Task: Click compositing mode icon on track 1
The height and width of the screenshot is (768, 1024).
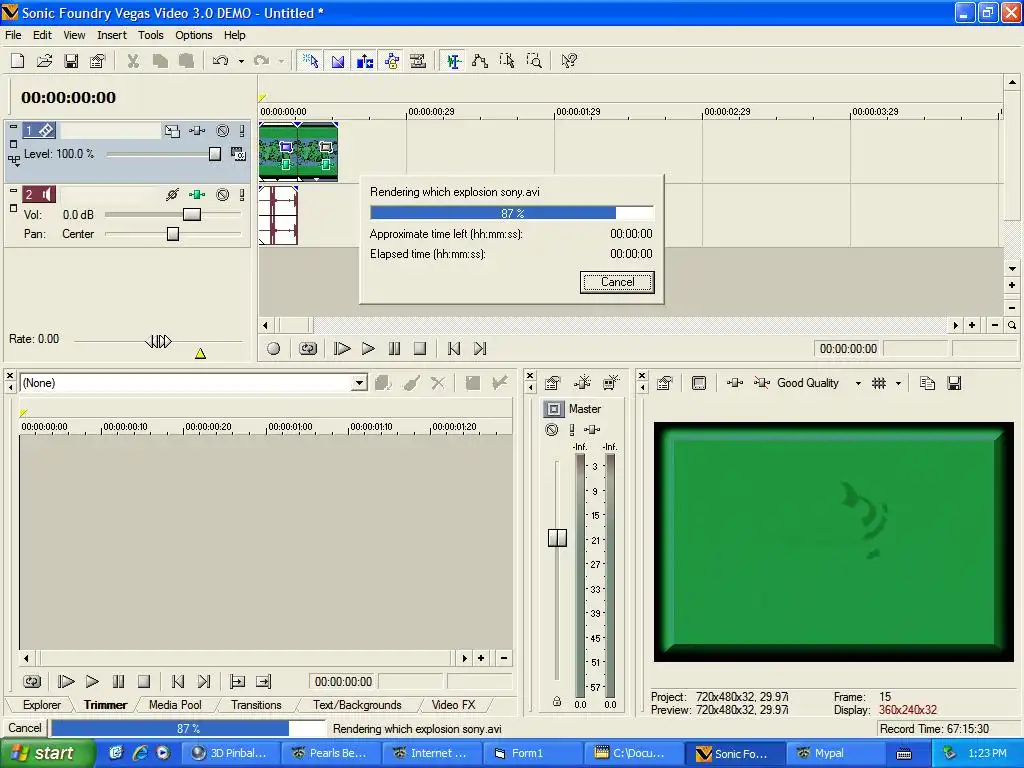Action: (238, 154)
